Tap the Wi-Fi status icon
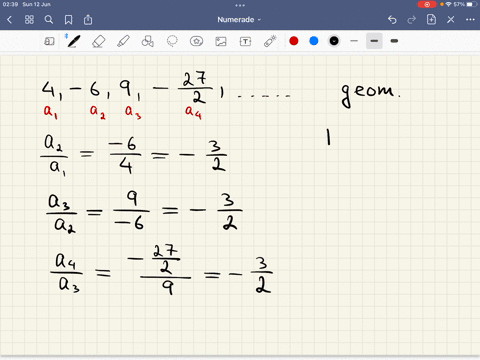The width and height of the screenshot is (480, 360). (x=449, y=4)
